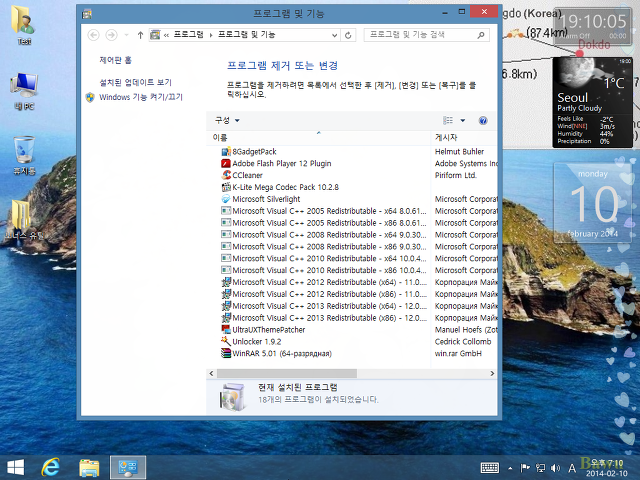Viewport: 640px width, 480px height.
Task: Click the Forward navigation arrow
Action: point(111,35)
